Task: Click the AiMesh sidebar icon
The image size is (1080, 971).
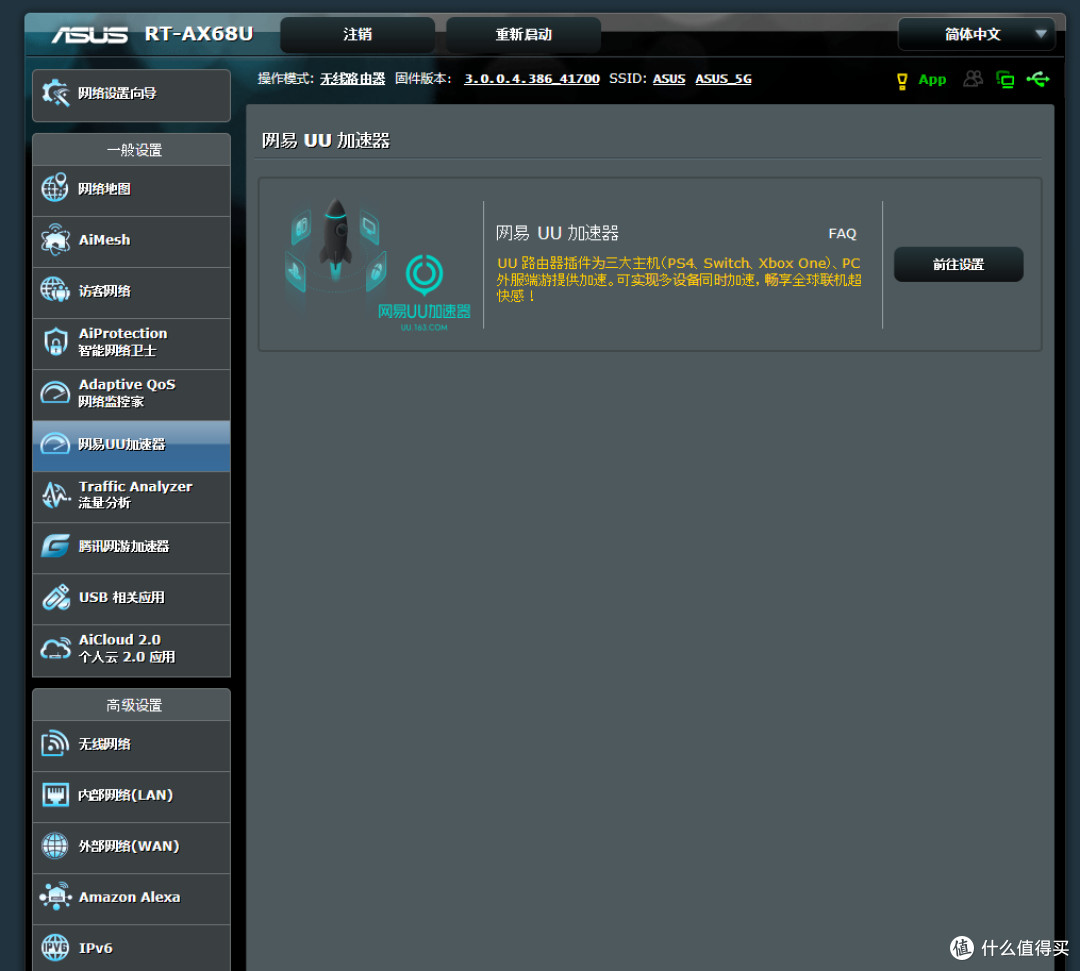Action: (x=55, y=240)
